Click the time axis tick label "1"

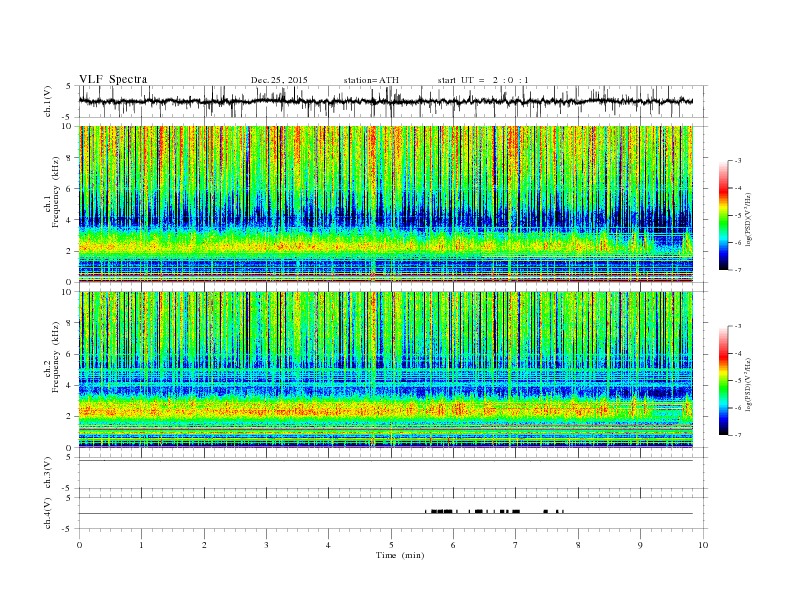141,545
